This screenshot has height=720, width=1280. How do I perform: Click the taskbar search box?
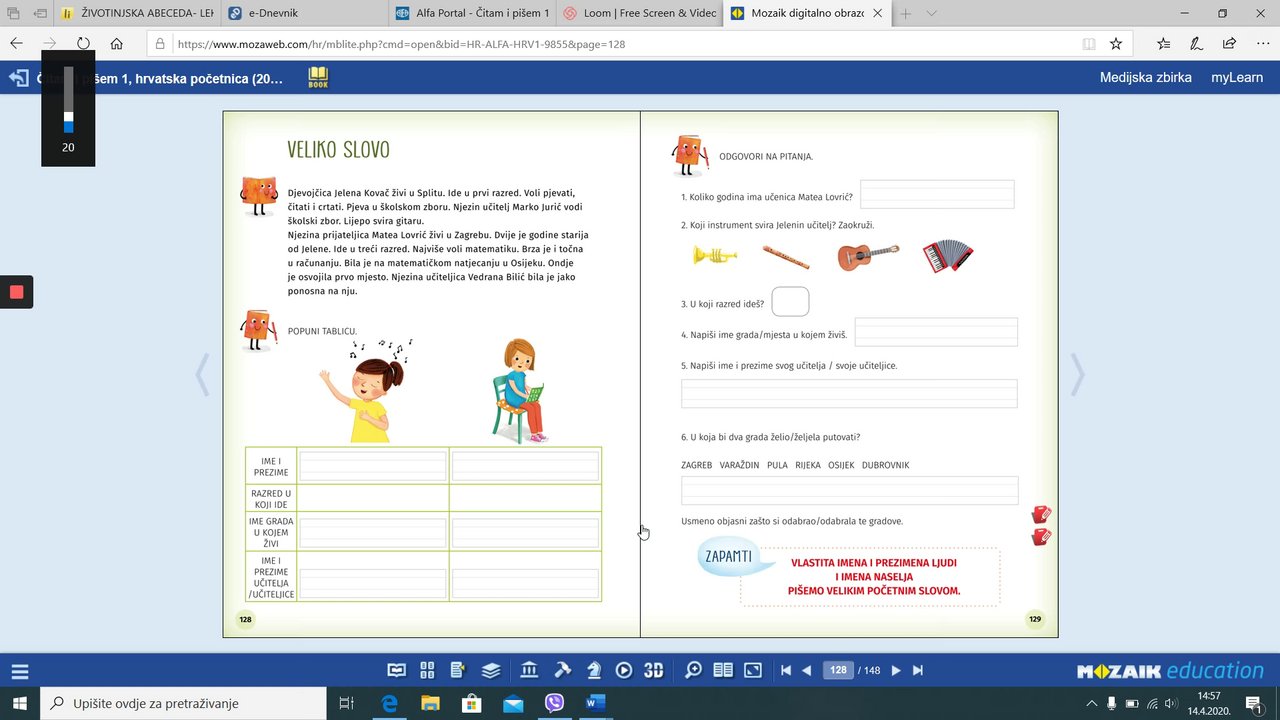(x=183, y=703)
